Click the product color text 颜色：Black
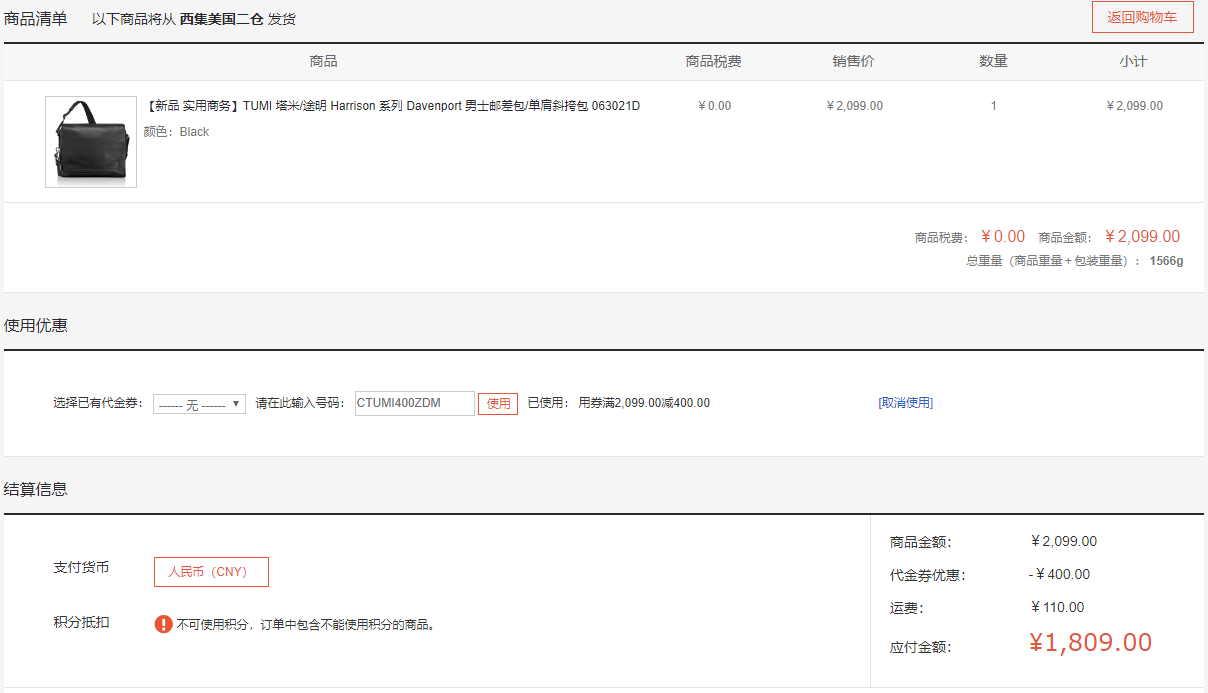The width and height of the screenshot is (1208, 693). click(176, 132)
